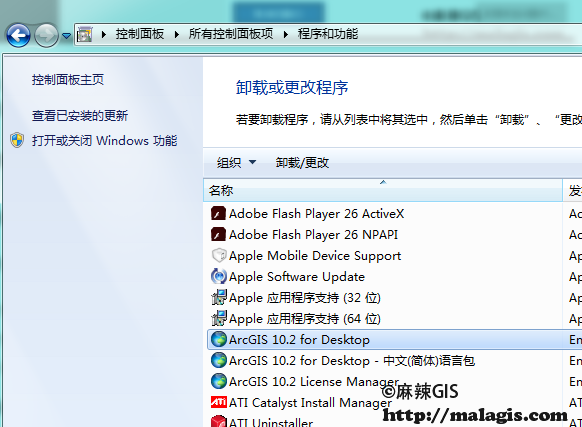The height and width of the screenshot is (427, 582).
Task: Sort the list by 名称 column header
Action: tap(383, 190)
